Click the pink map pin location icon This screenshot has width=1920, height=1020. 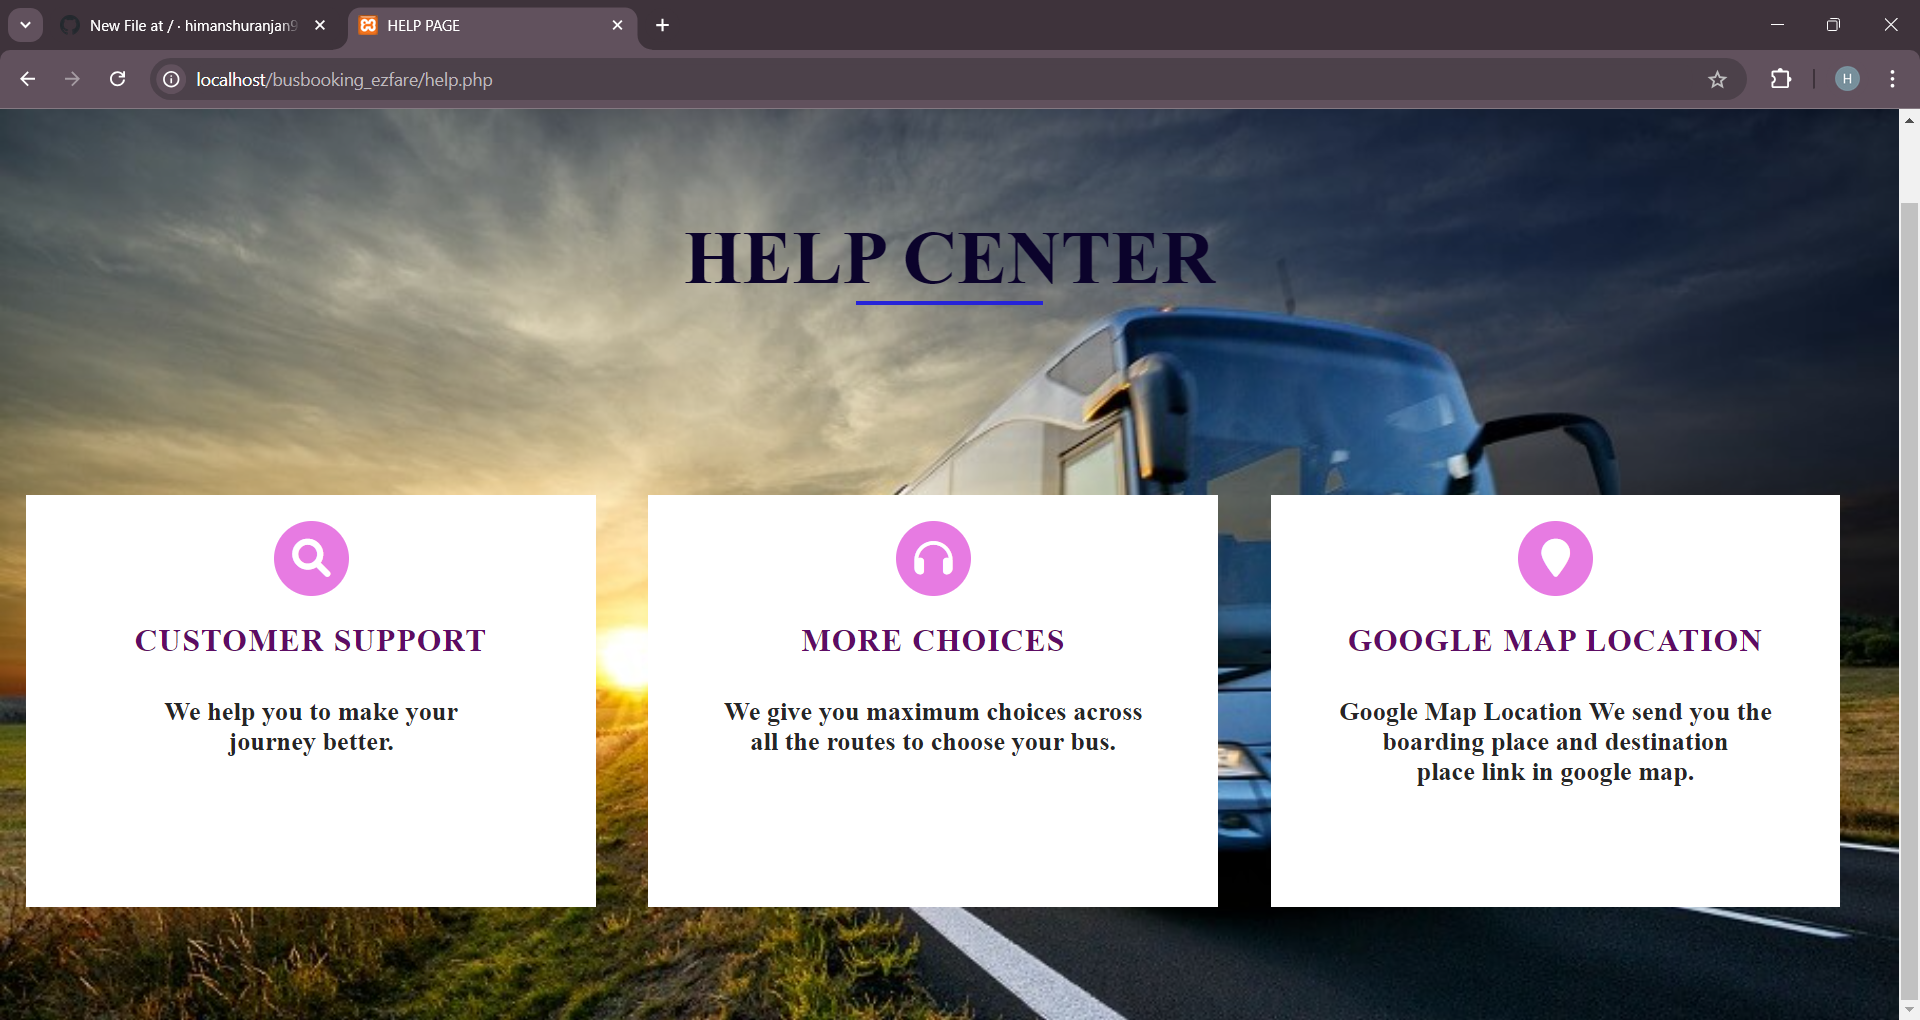click(x=1555, y=558)
